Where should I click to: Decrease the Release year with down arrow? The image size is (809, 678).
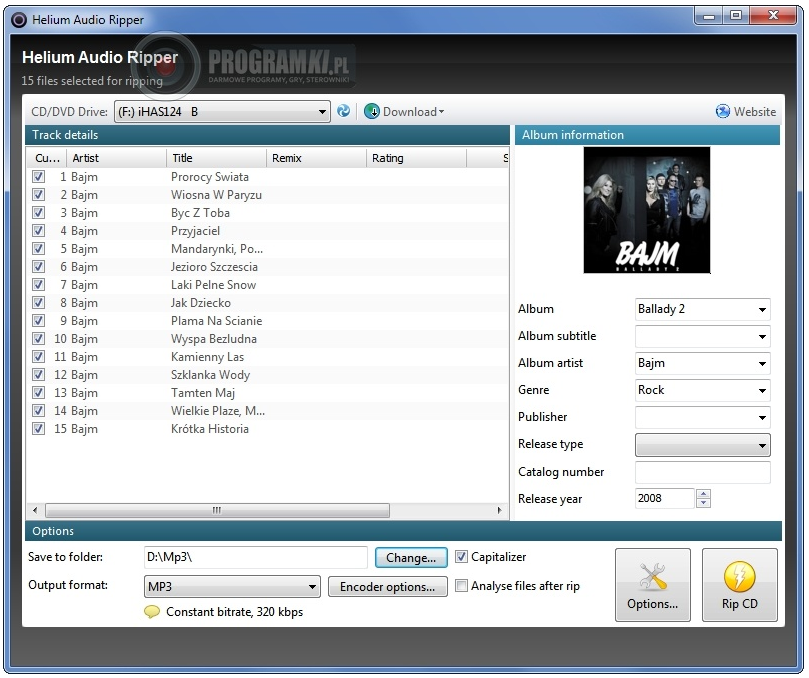pyautogui.click(x=703, y=503)
